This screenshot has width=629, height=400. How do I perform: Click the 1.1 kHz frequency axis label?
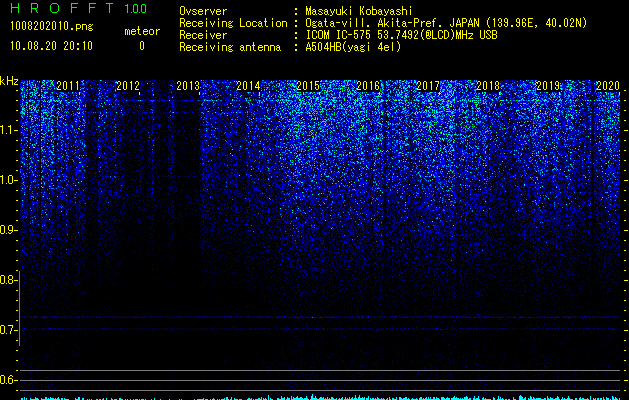(x=8, y=130)
